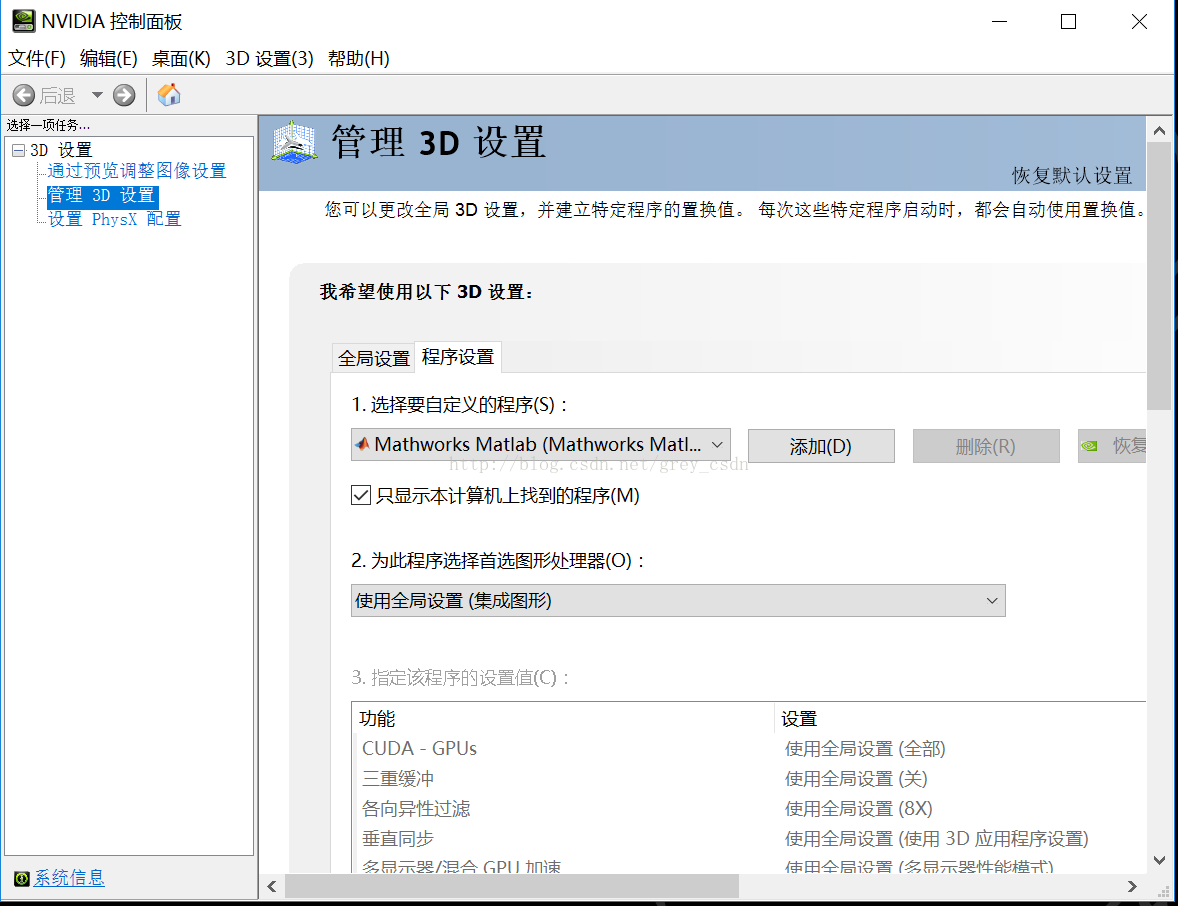Click the 删除(R) button
This screenshot has height=906, width=1178.
point(986,446)
